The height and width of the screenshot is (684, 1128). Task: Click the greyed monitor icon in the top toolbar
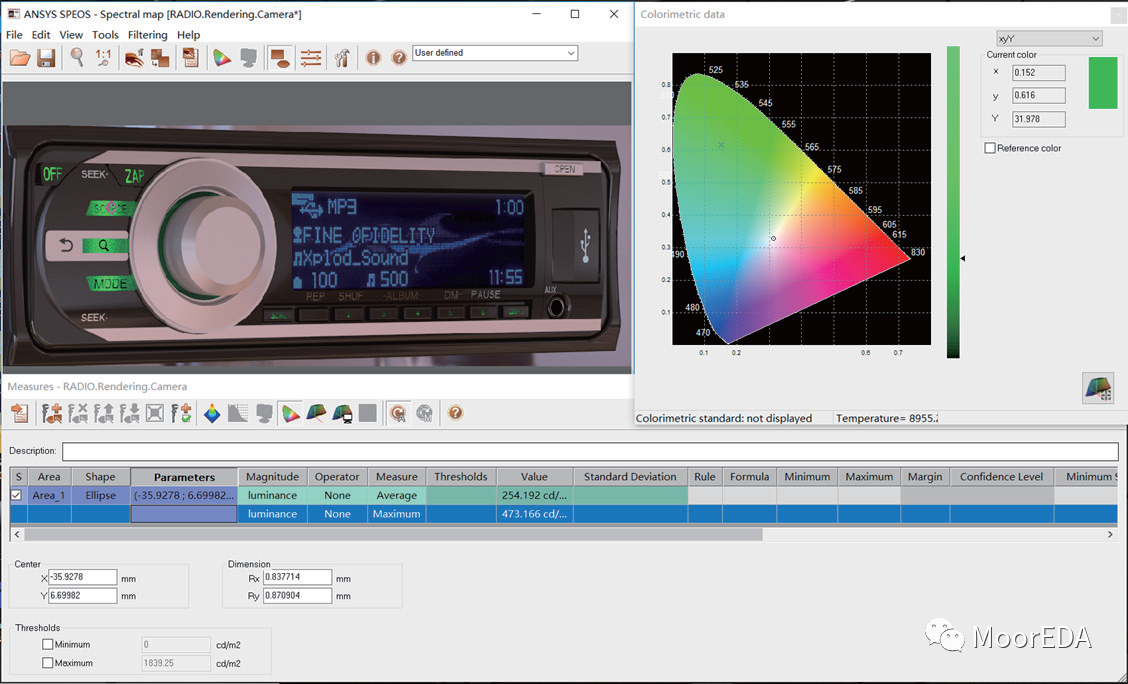[x=248, y=58]
